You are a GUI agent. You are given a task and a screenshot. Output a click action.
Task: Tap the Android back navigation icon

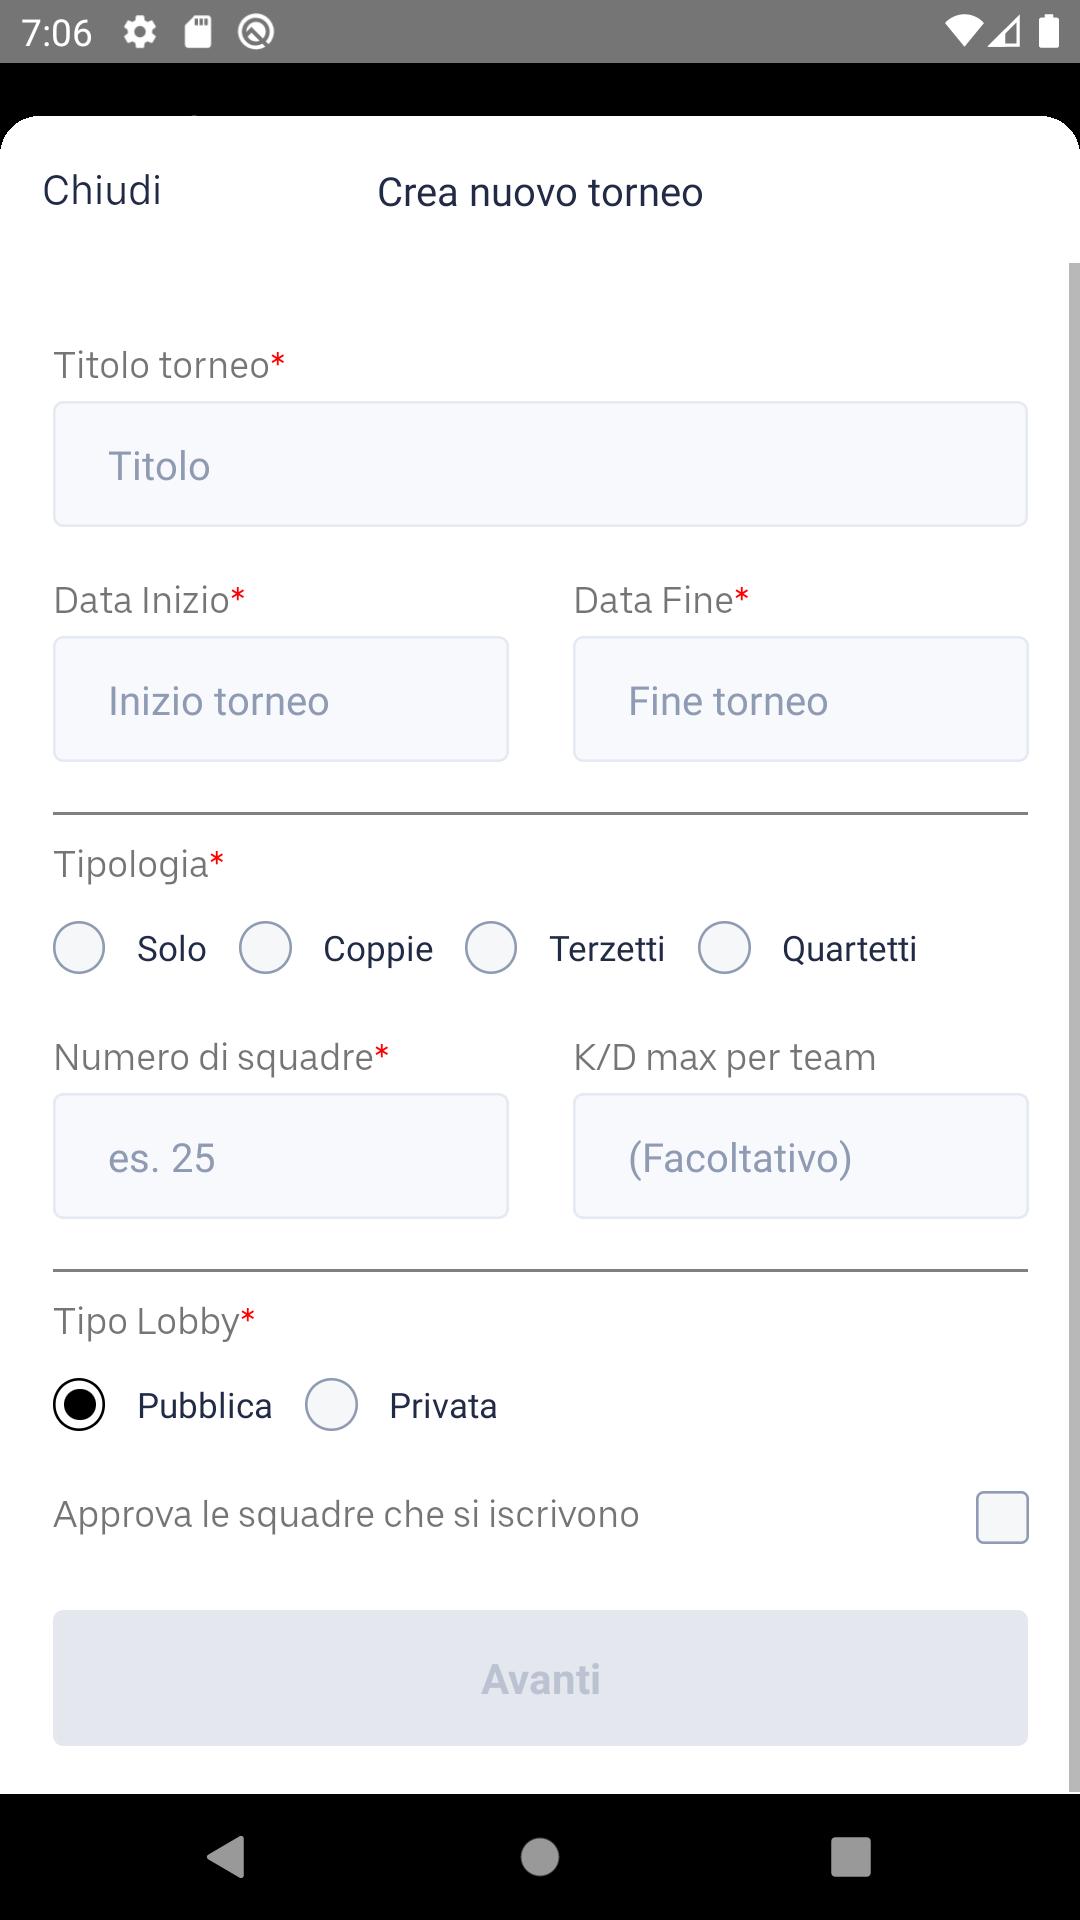click(x=226, y=1857)
